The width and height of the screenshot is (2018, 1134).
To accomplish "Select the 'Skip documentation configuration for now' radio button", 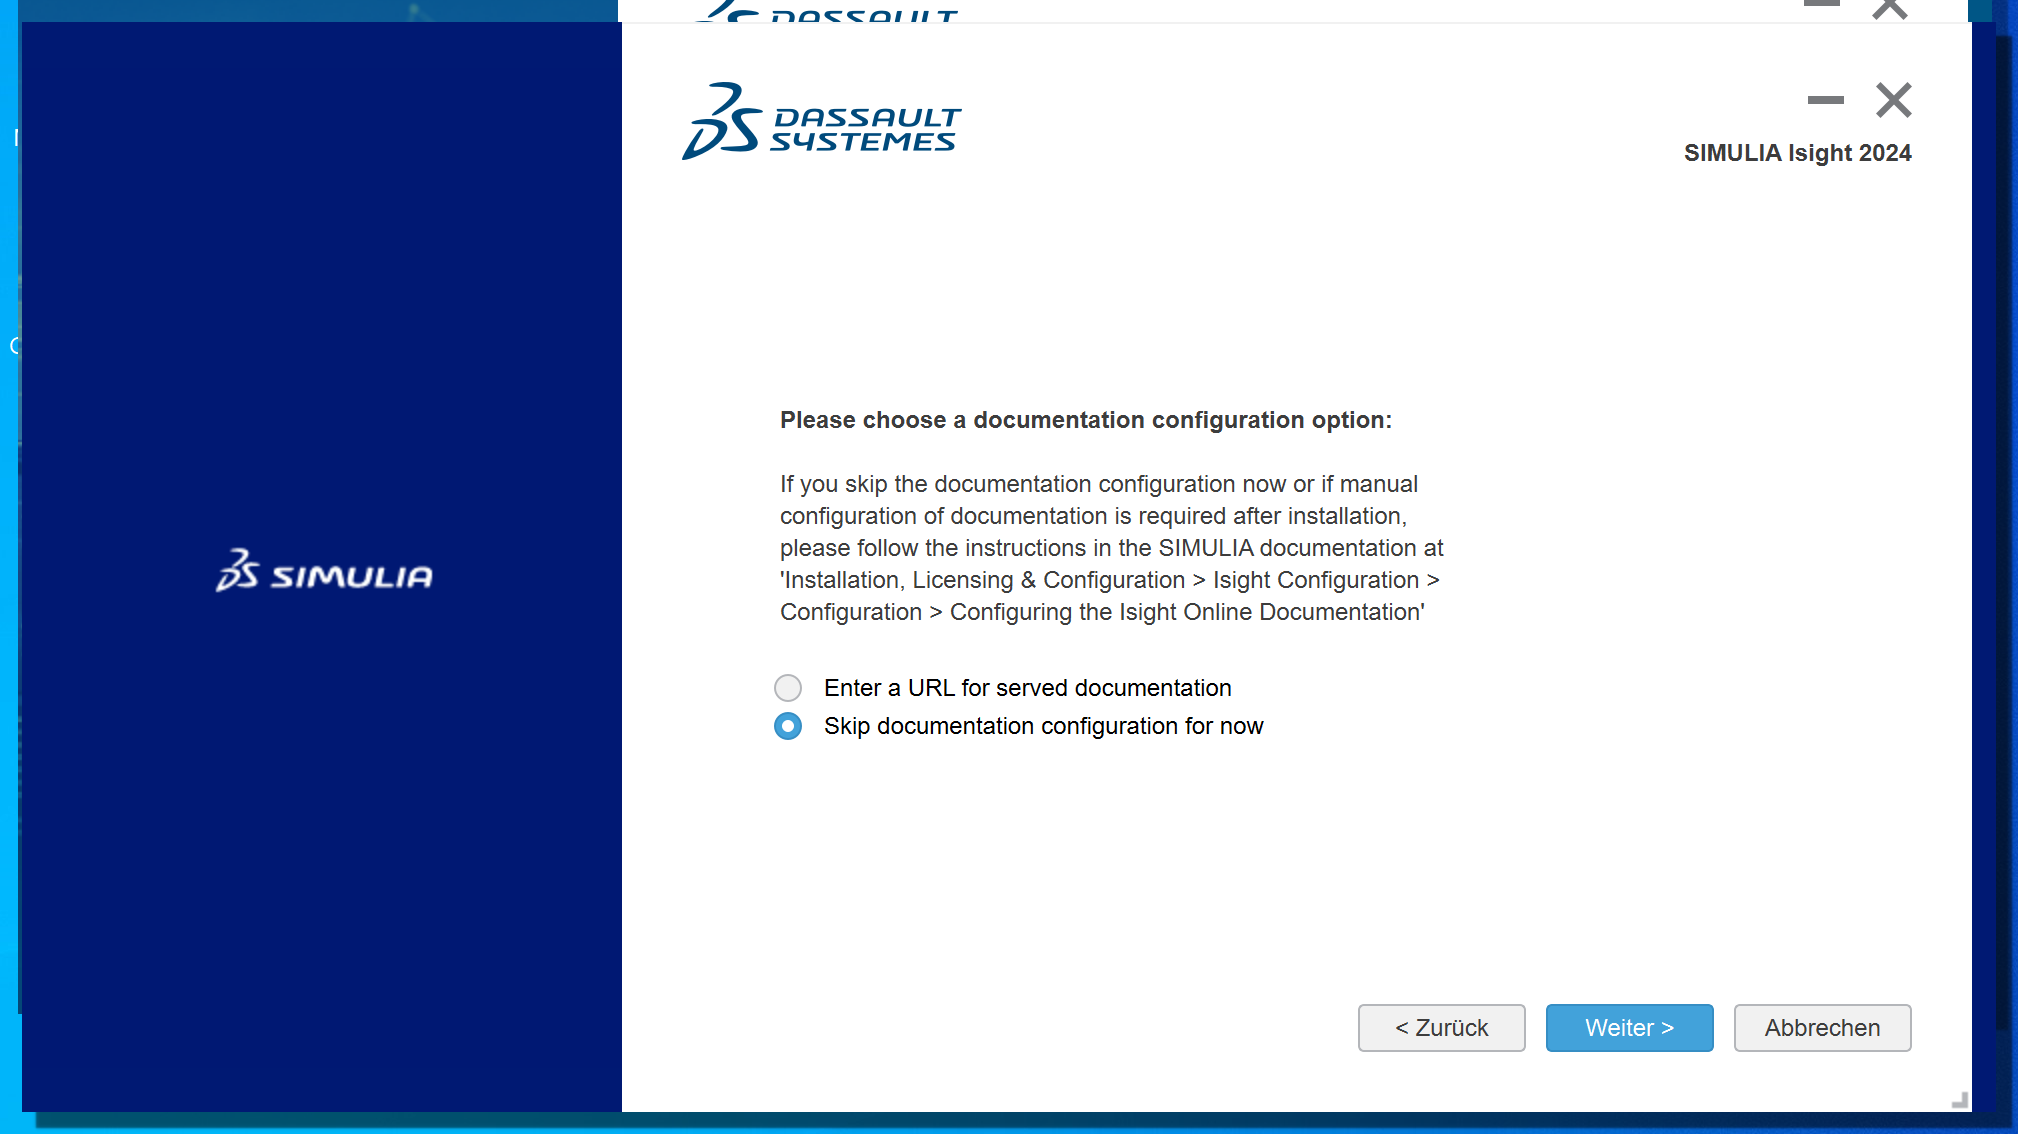I will tap(788, 726).
